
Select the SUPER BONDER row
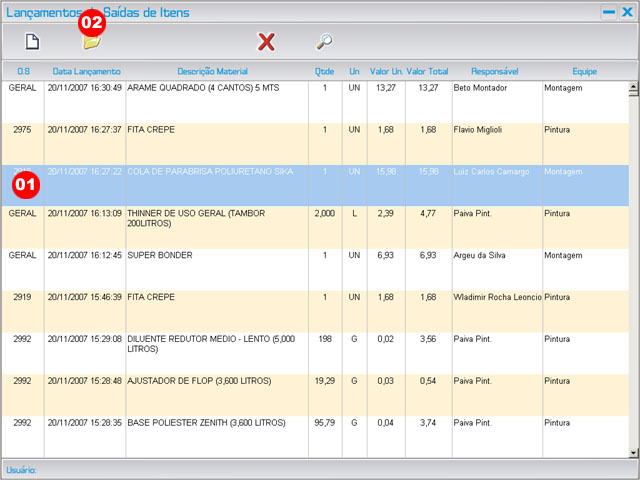[215, 255]
